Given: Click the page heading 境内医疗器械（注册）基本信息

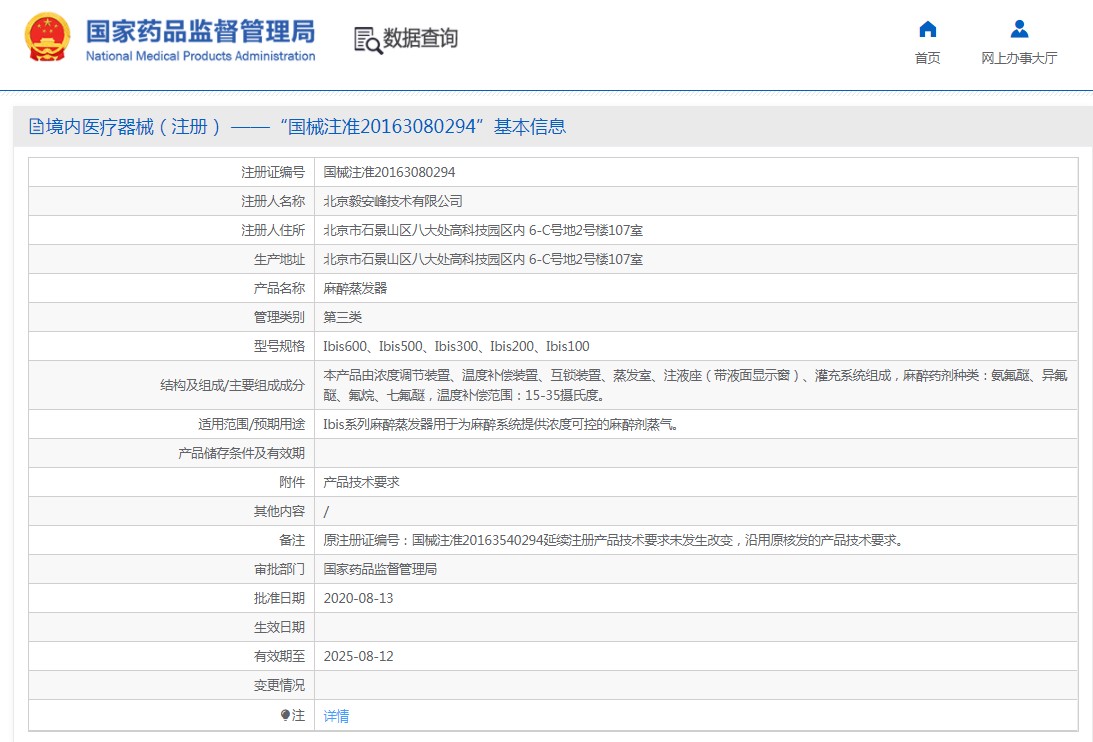Looking at the screenshot, I should pos(298,126).
